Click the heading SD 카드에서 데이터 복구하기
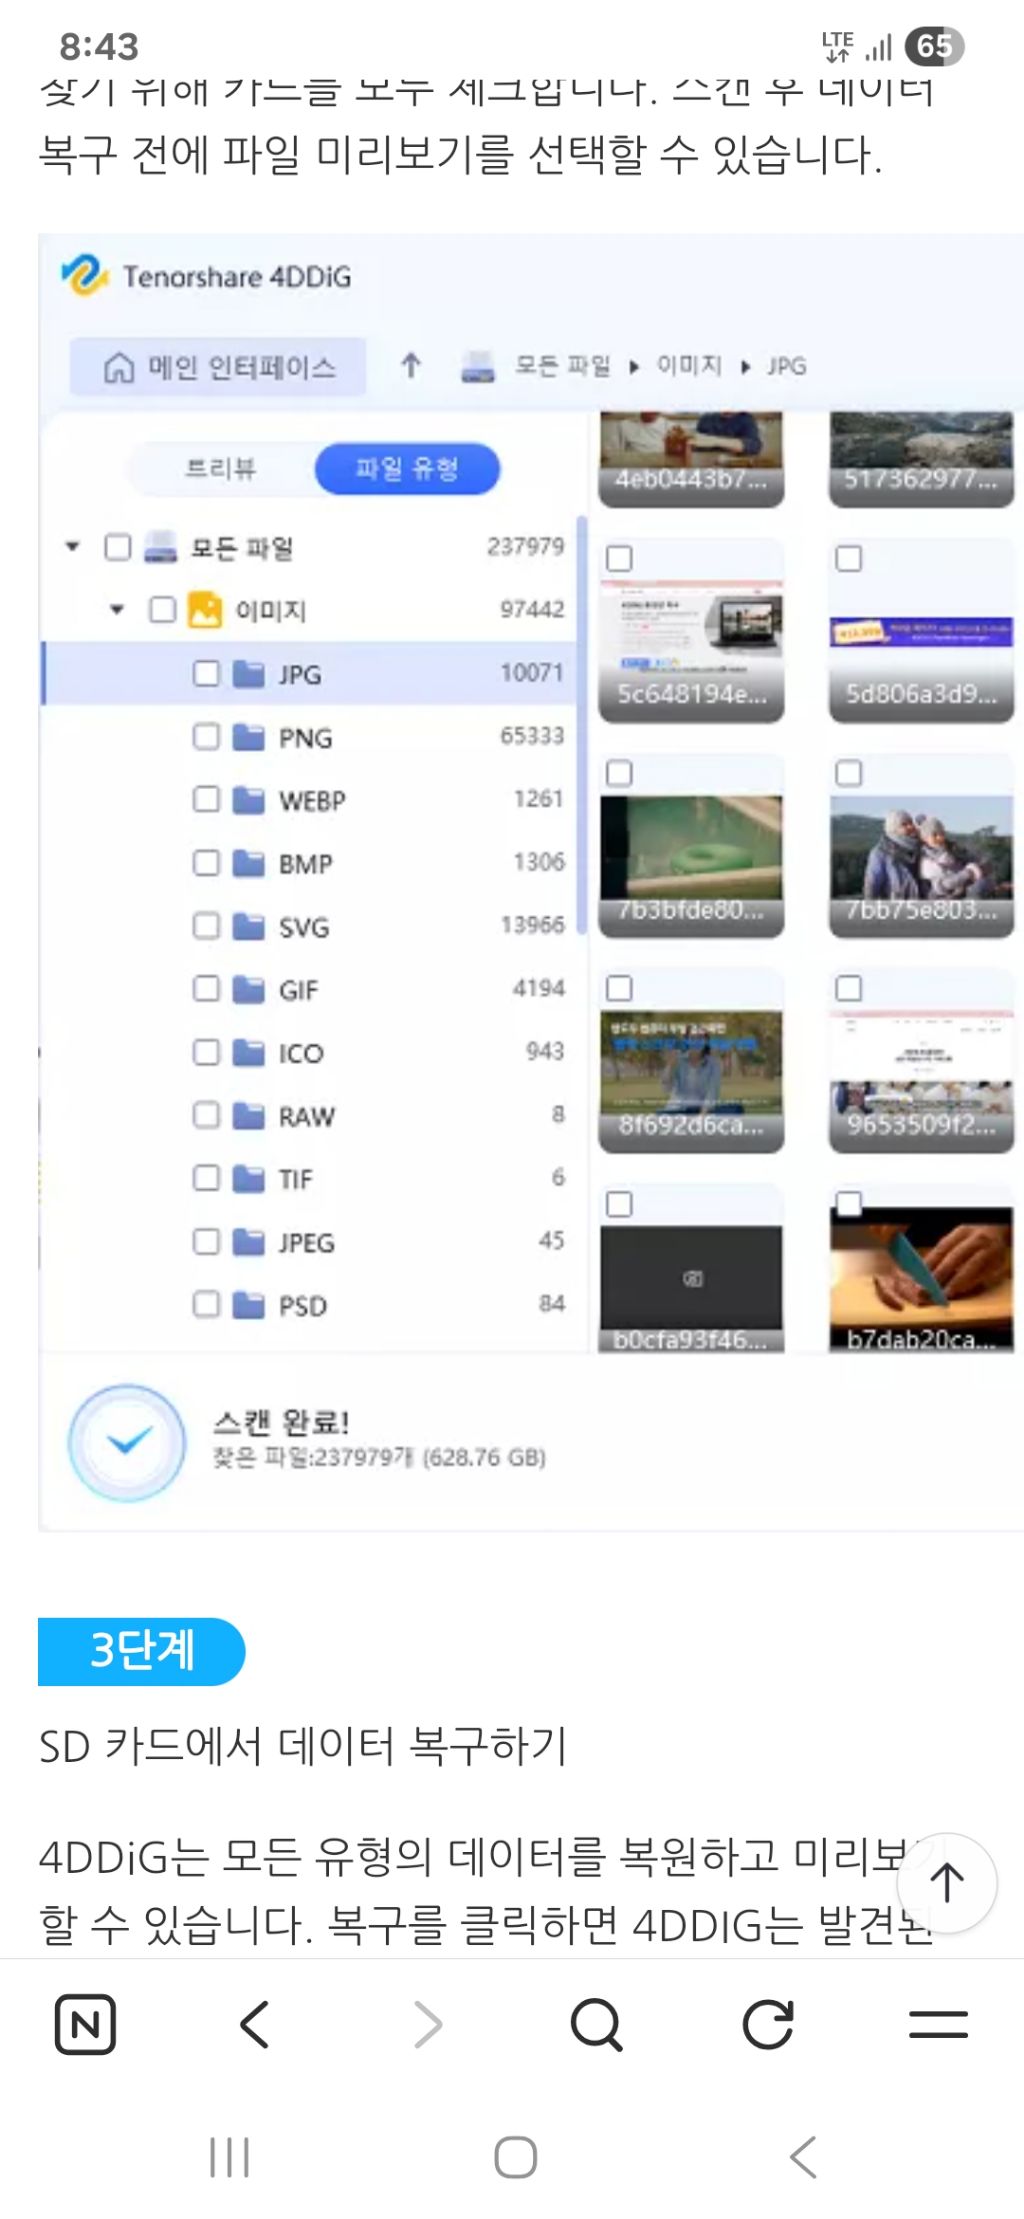 tap(303, 1746)
